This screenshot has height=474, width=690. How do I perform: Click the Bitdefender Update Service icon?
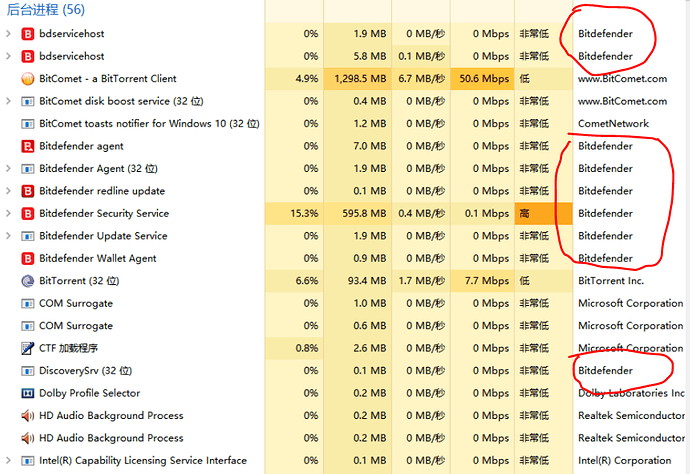tap(27, 236)
